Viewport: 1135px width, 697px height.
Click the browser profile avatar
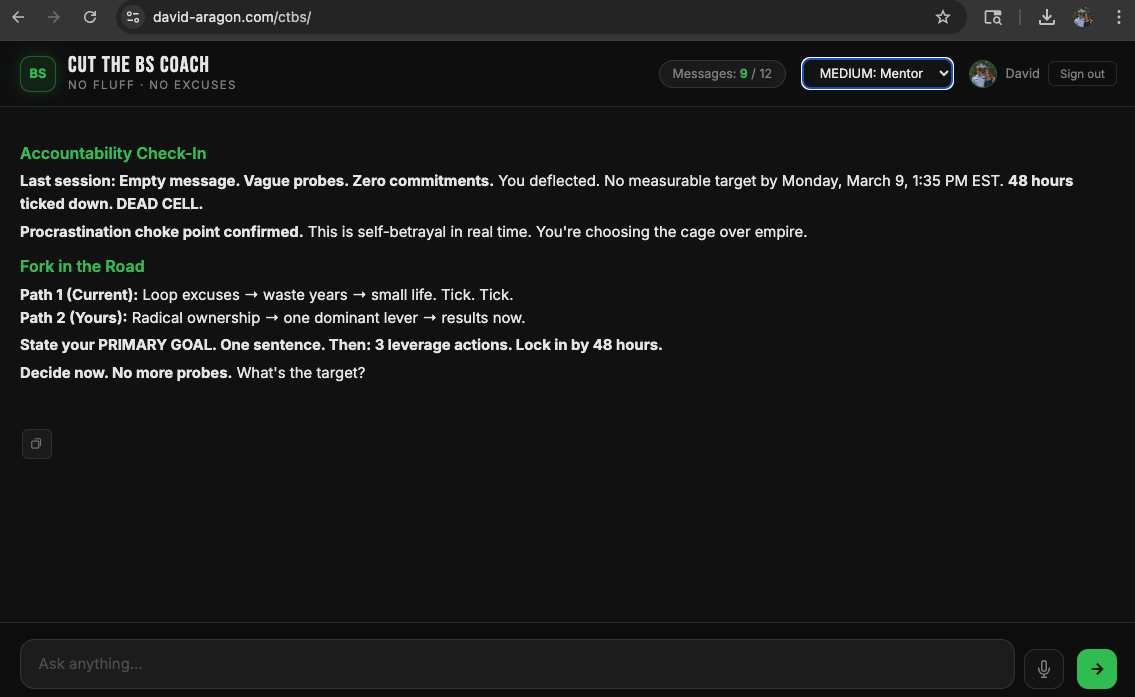(x=1082, y=17)
